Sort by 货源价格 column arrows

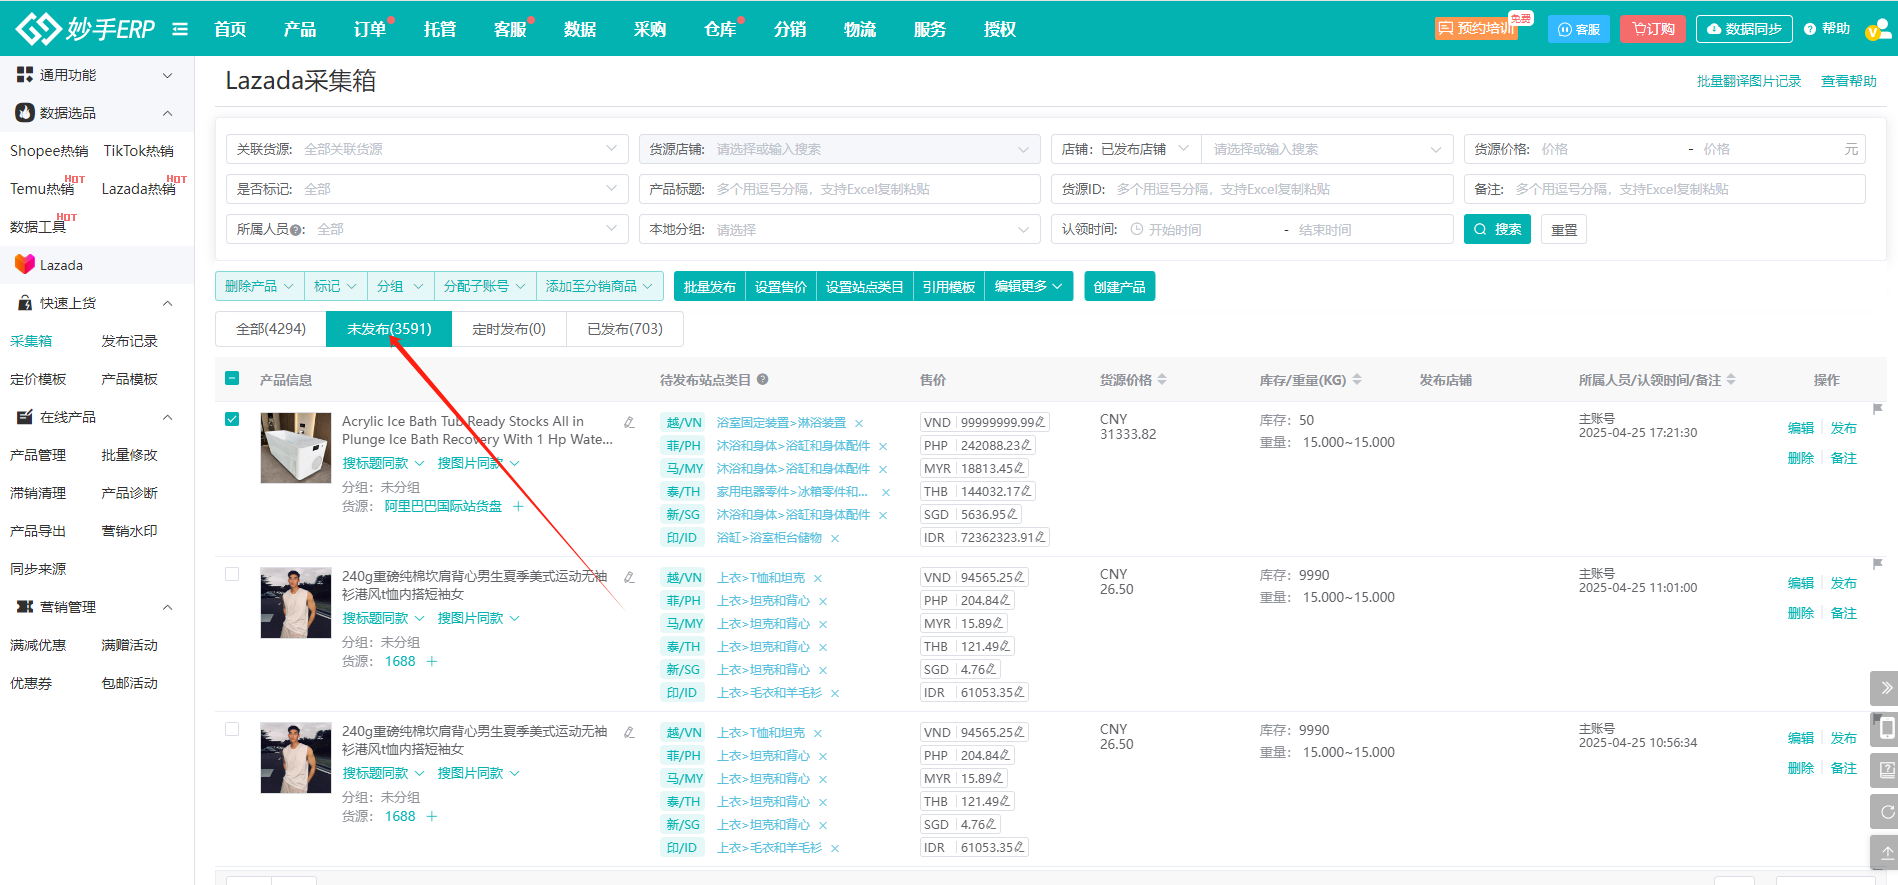tap(1162, 380)
